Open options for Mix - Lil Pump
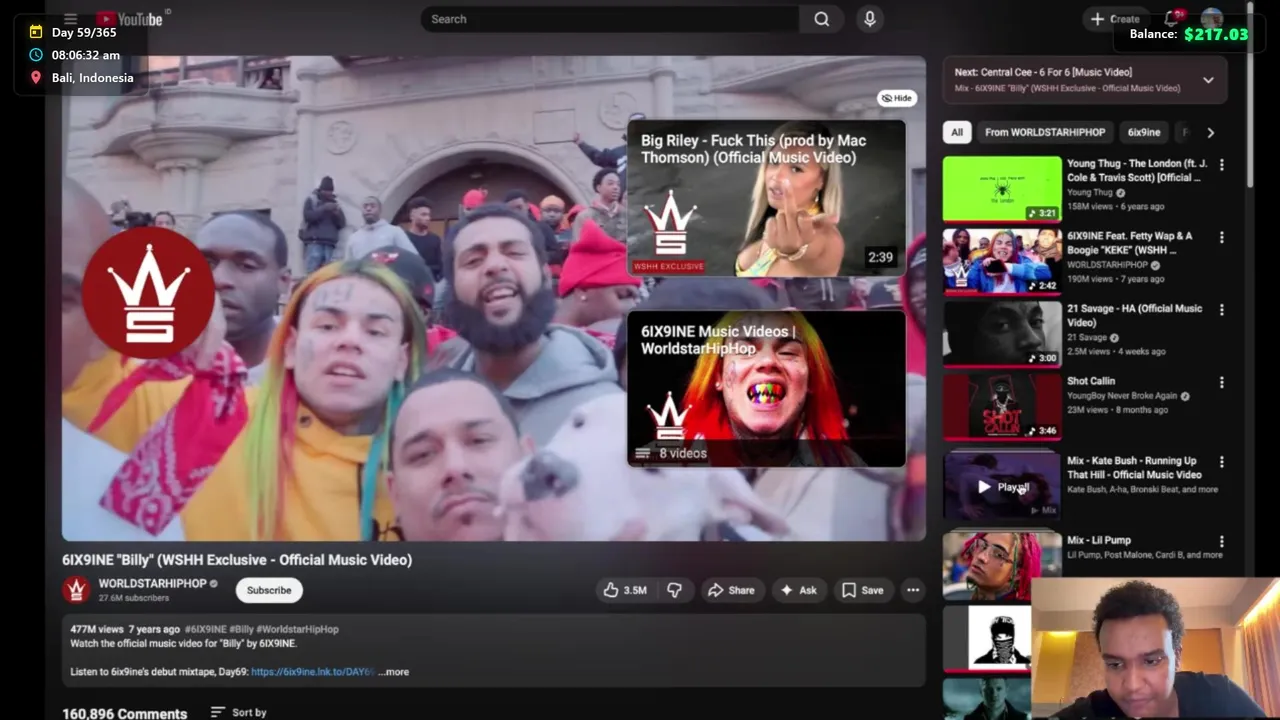1280x720 pixels. coord(1221,541)
